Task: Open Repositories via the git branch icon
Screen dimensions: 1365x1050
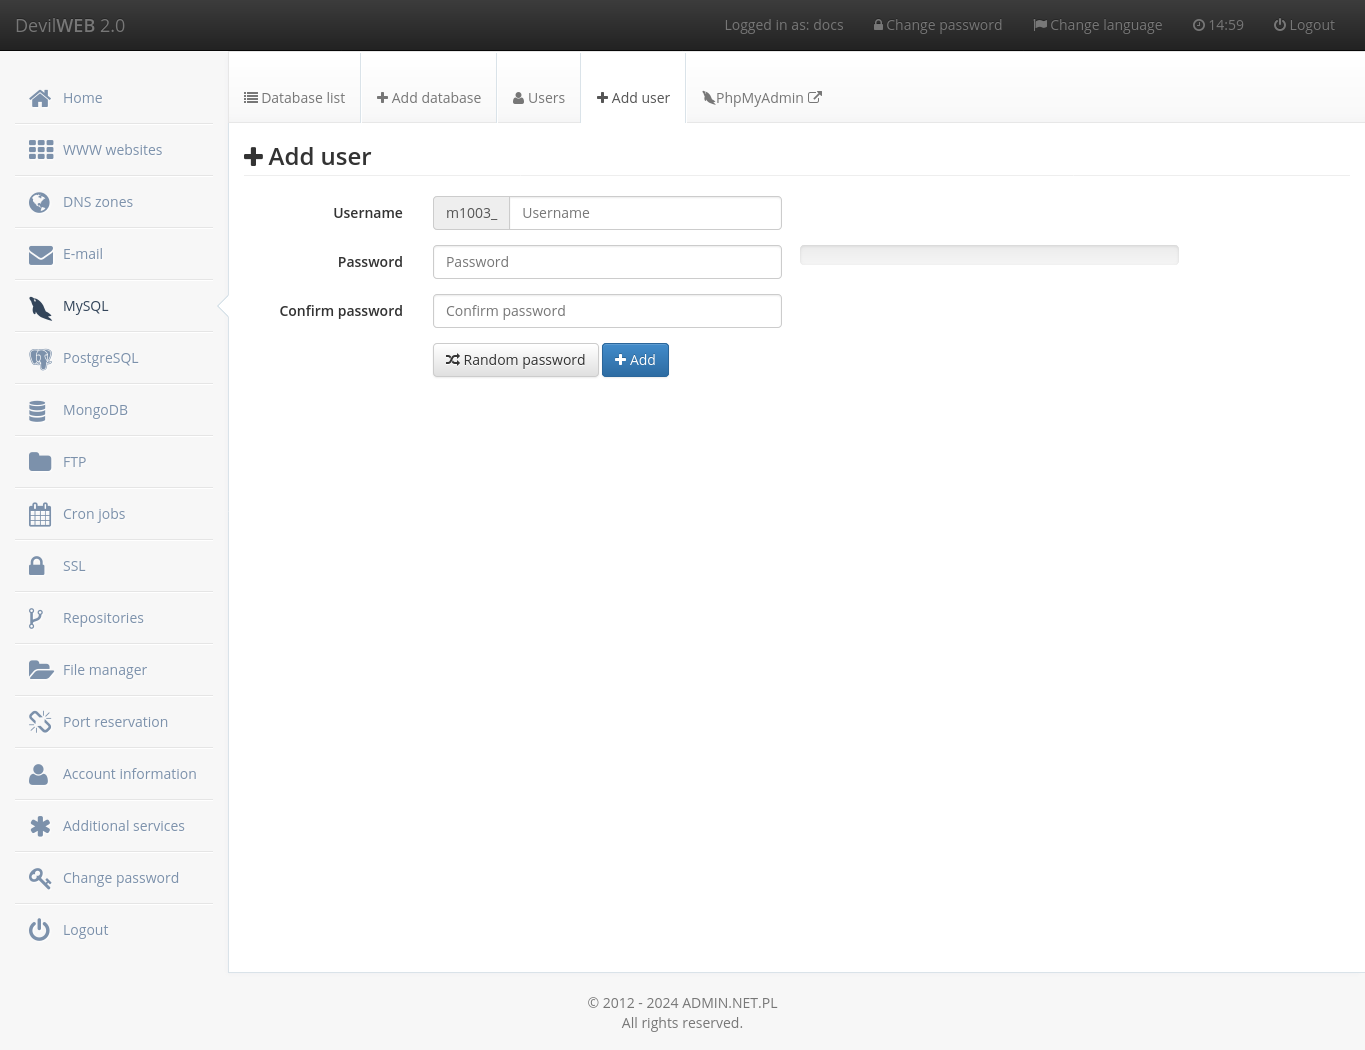Action: tap(36, 617)
